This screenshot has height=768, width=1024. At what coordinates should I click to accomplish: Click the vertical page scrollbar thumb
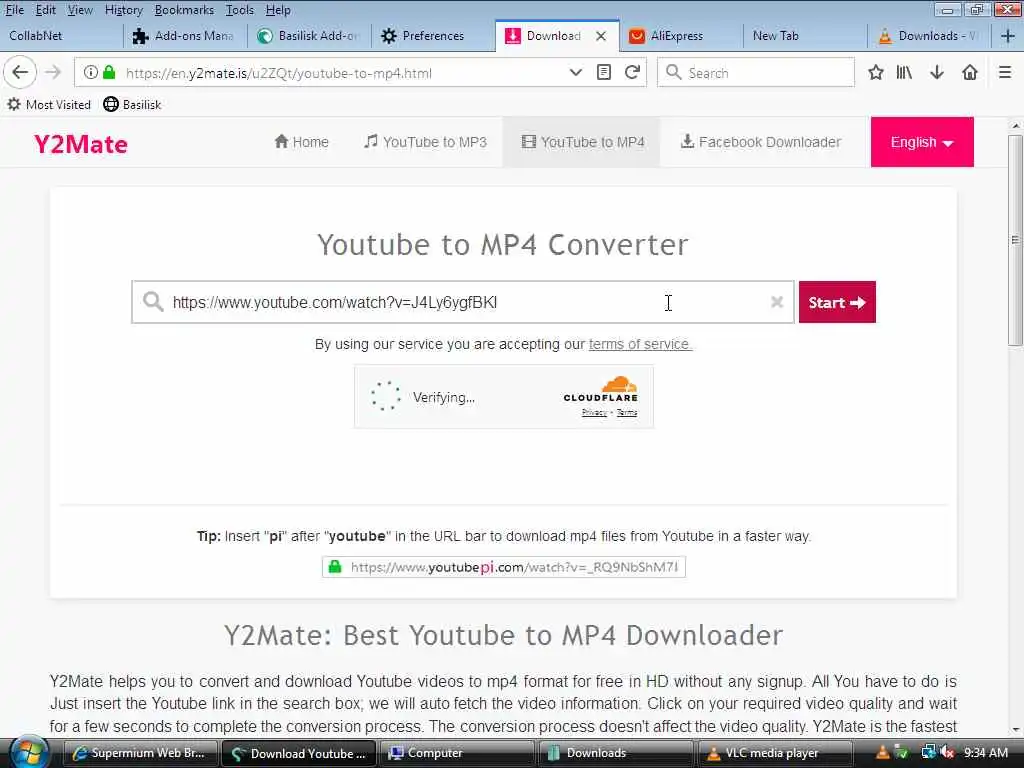[x=1015, y=240]
